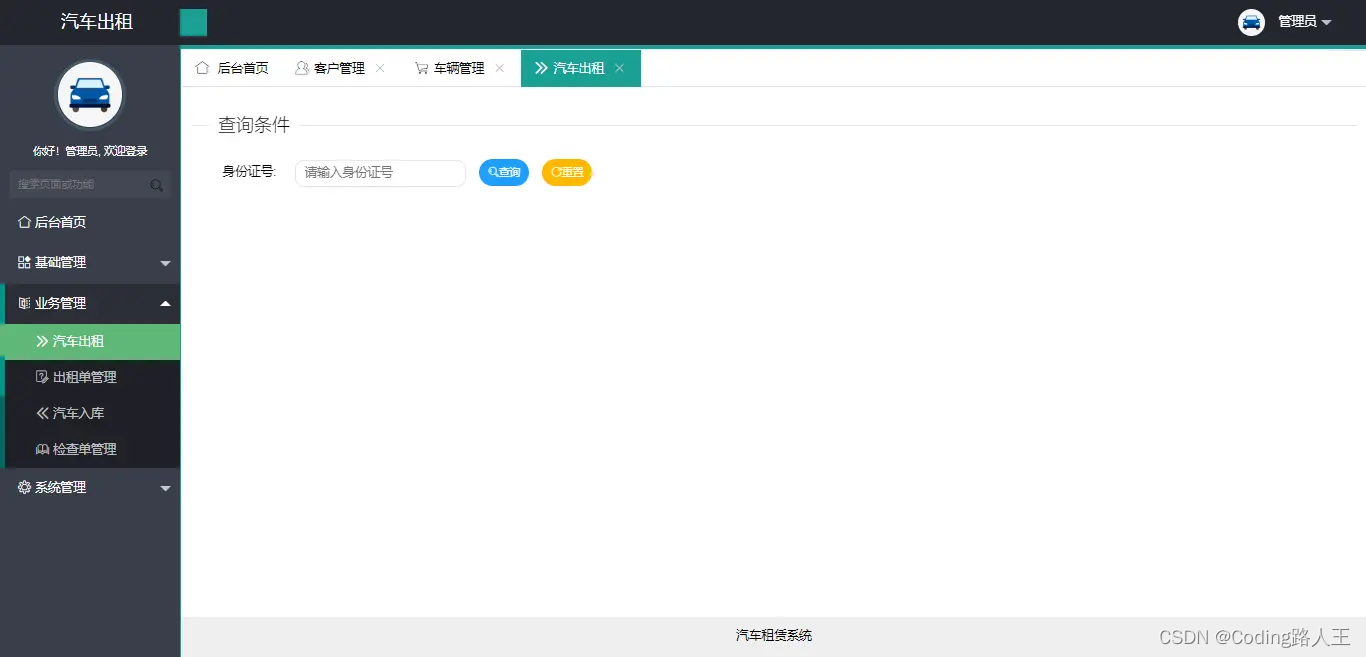
Task: Focus the sidebar page search field
Action: (90, 184)
